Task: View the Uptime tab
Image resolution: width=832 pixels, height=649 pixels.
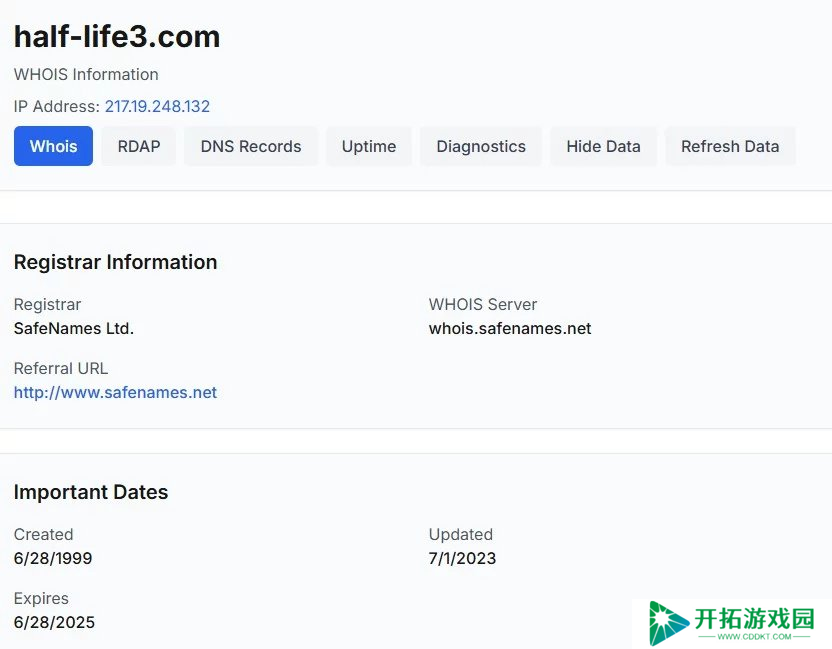Action: 369,146
